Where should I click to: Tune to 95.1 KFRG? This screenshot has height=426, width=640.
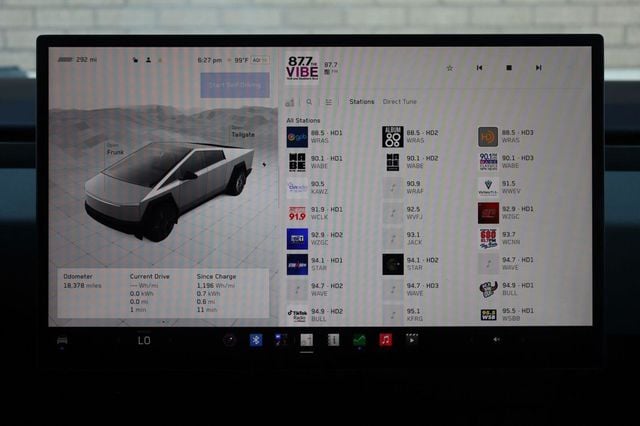[x=403, y=315]
